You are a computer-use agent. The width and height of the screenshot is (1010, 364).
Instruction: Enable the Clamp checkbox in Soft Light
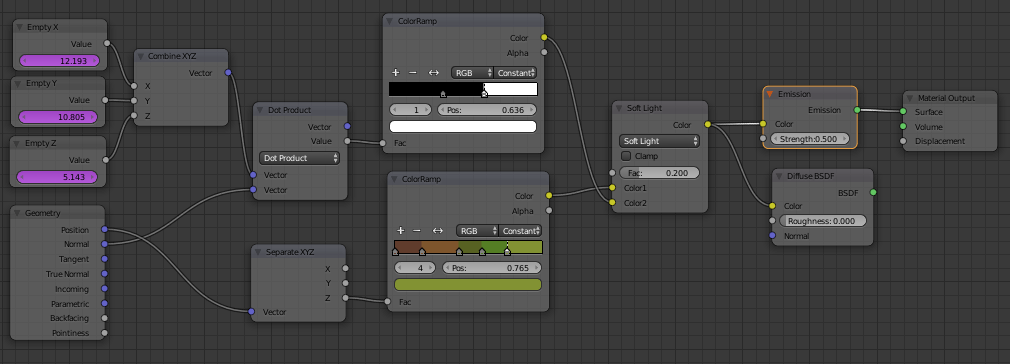[625, 156]
